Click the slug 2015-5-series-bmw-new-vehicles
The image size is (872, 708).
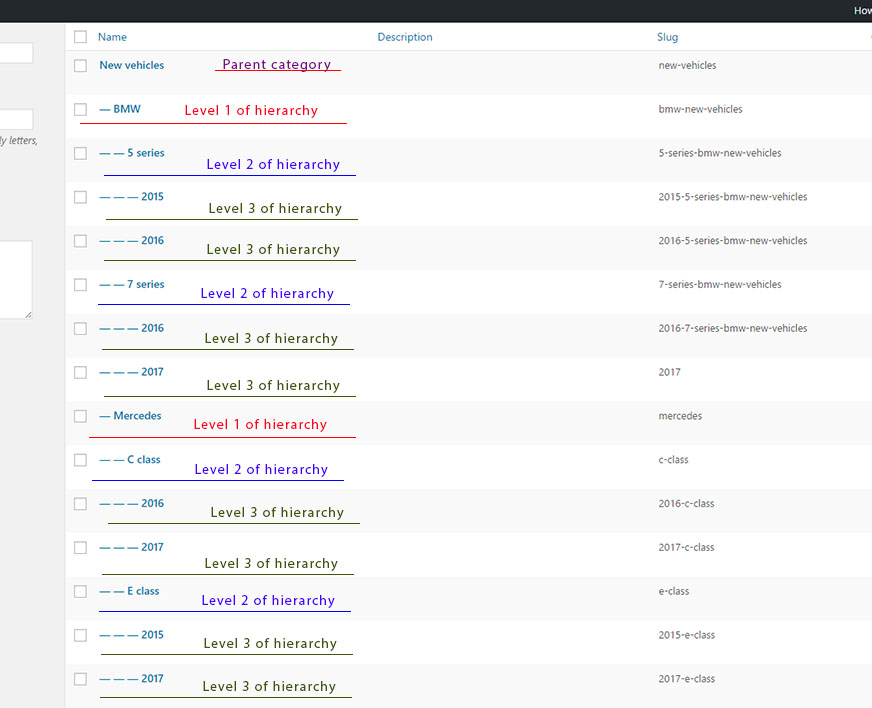pyautogui.click(x=733, y=197)
